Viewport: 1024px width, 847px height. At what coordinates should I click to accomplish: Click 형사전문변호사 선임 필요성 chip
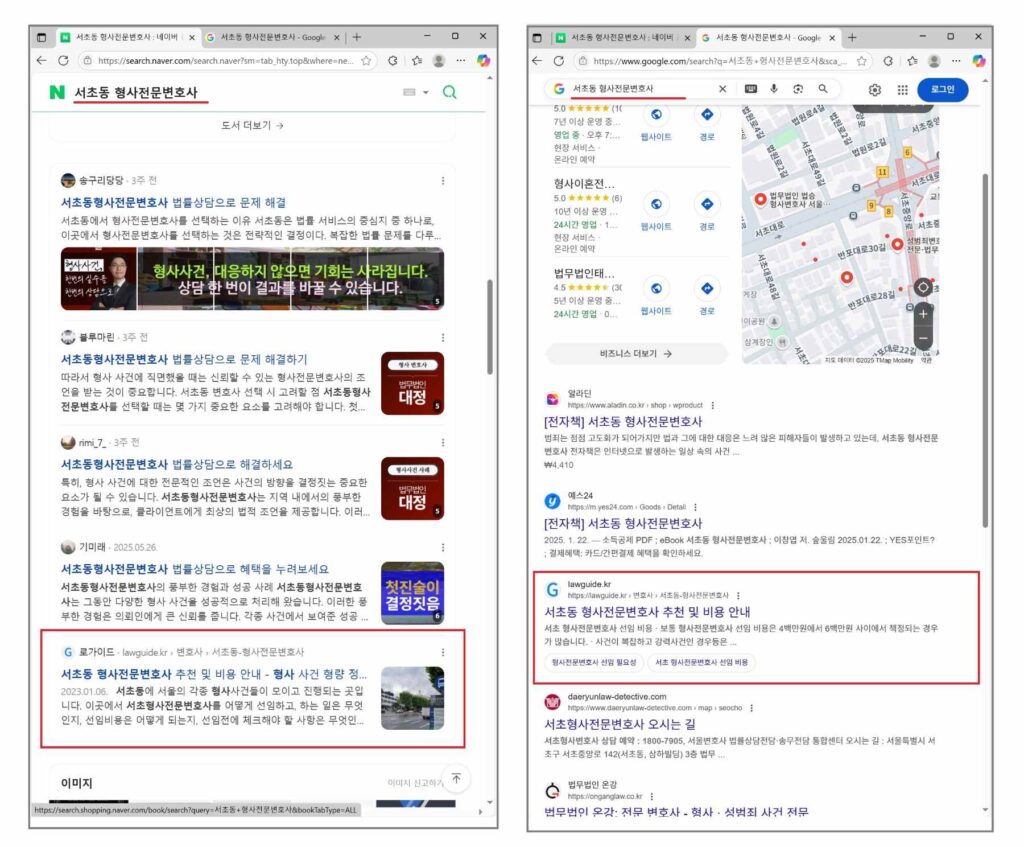click(594, 662)
